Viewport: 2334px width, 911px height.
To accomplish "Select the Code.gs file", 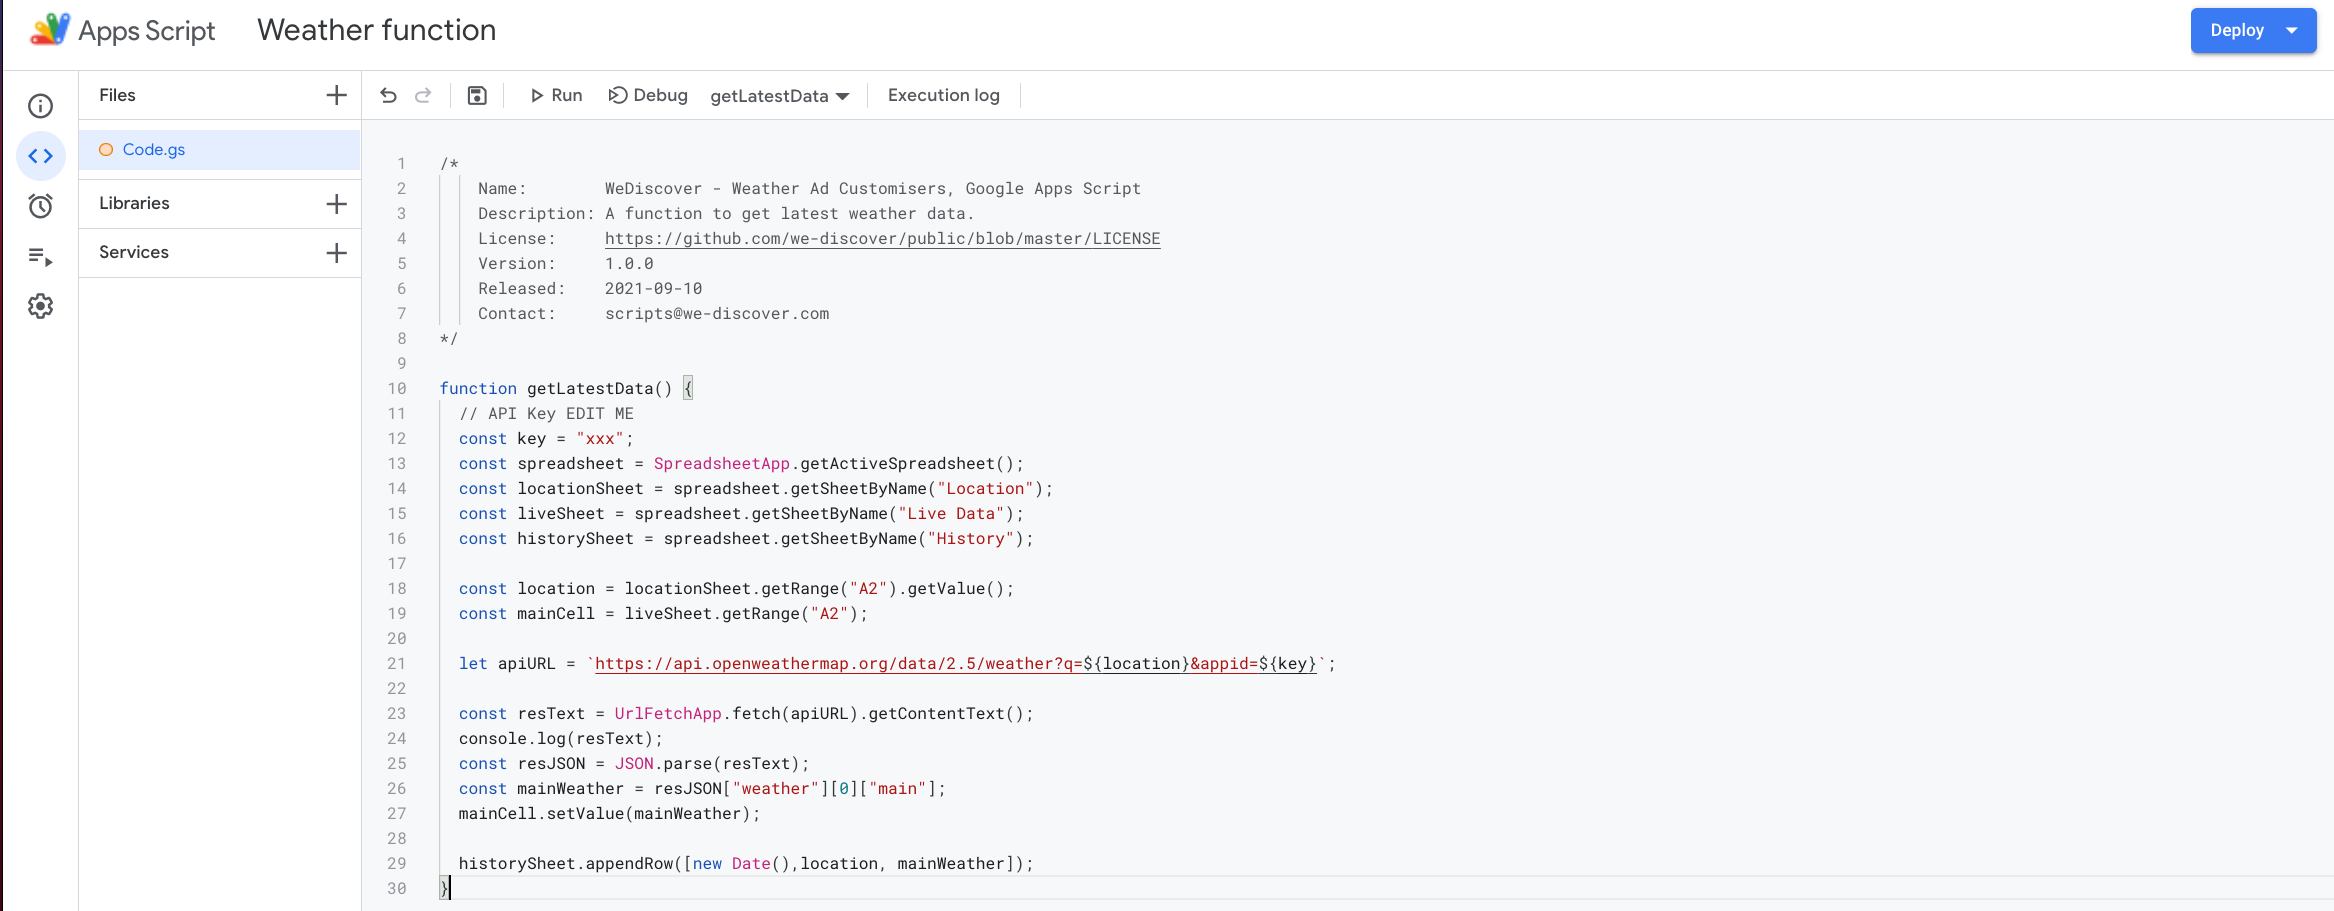I will click(219, 149).
